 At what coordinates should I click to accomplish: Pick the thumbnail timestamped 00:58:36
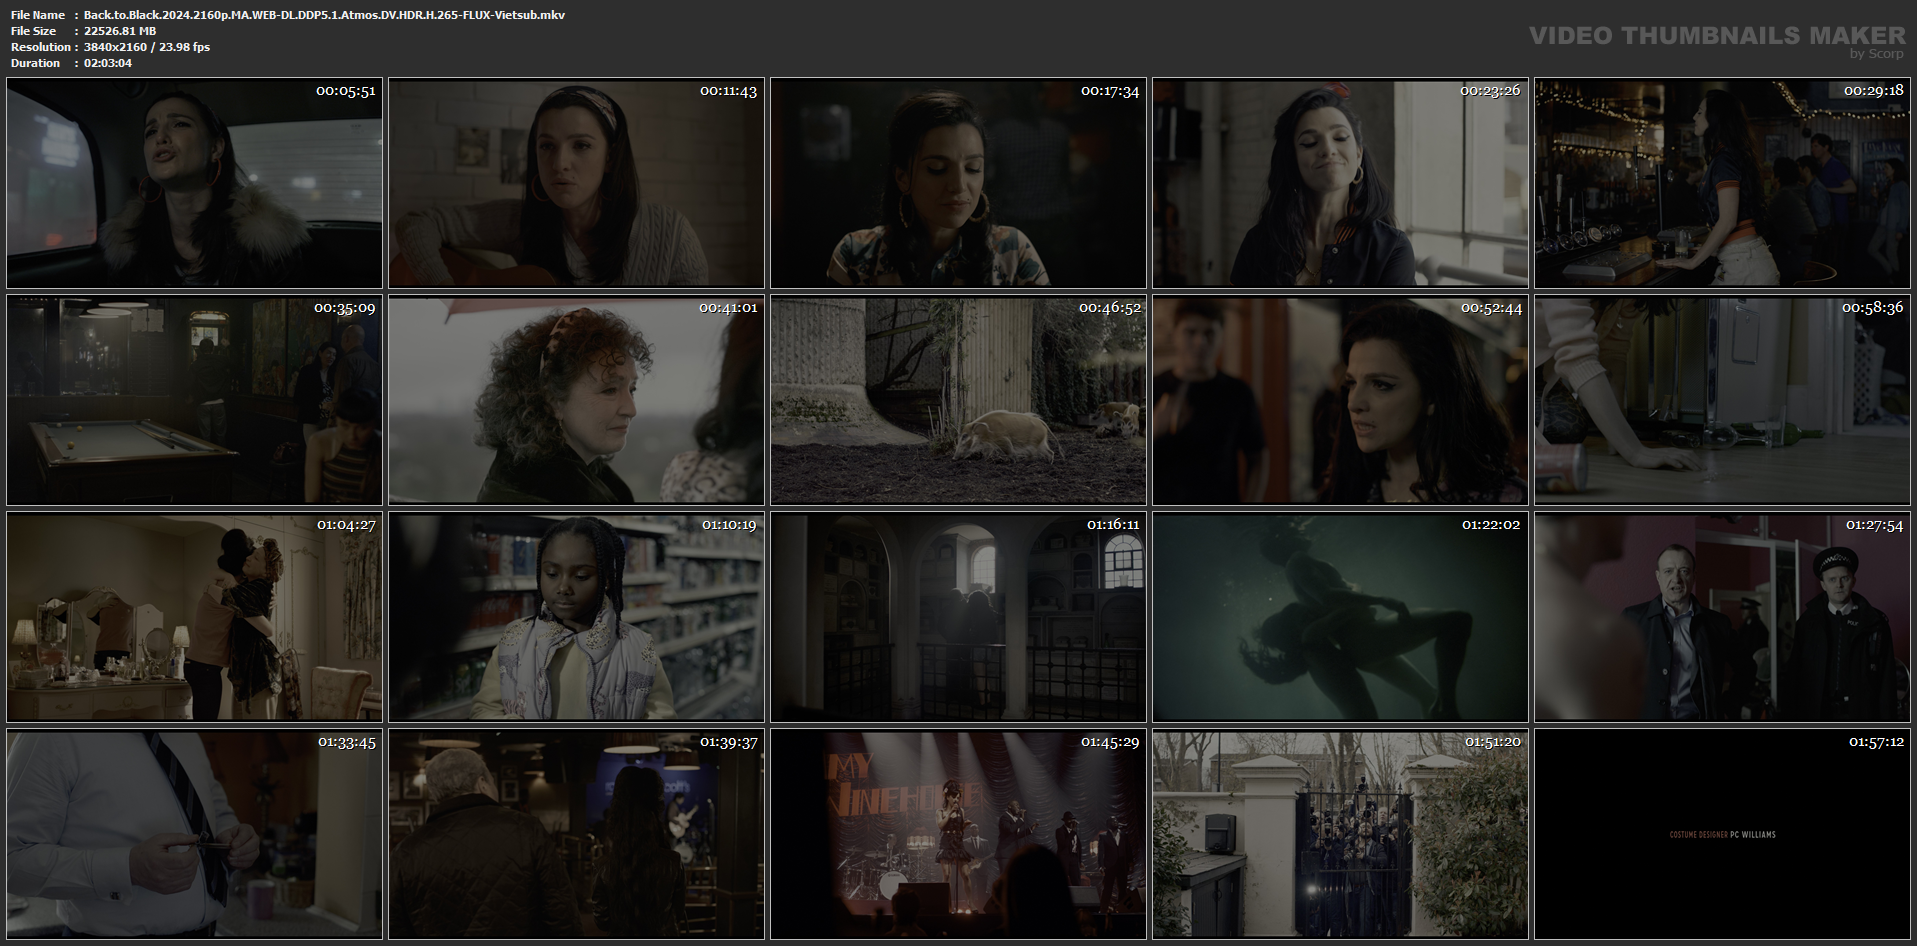[1722, 400]
